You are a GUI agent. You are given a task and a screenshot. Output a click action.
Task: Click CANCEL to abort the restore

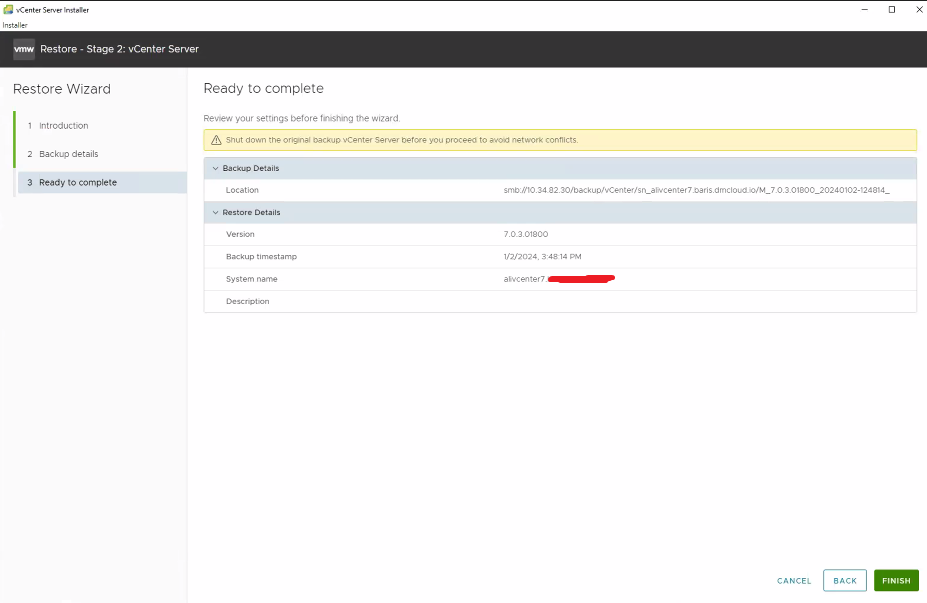pos(794,580)
